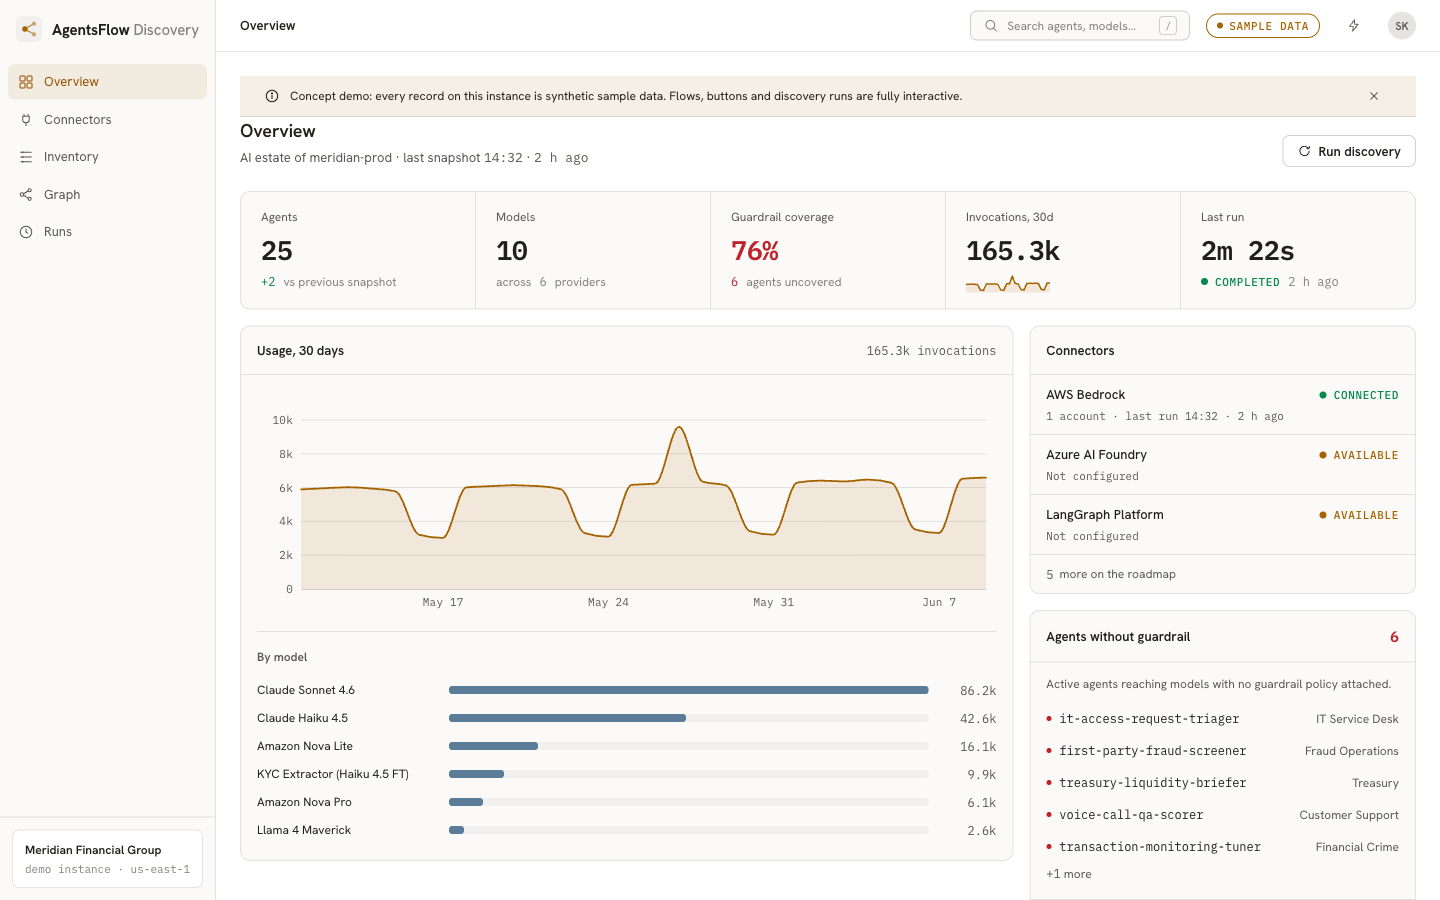The width and height of the screenshot is (1440, 900).
Task: Click the Claude Sonnet 4.6 usage bar
Action: [689, 690]
